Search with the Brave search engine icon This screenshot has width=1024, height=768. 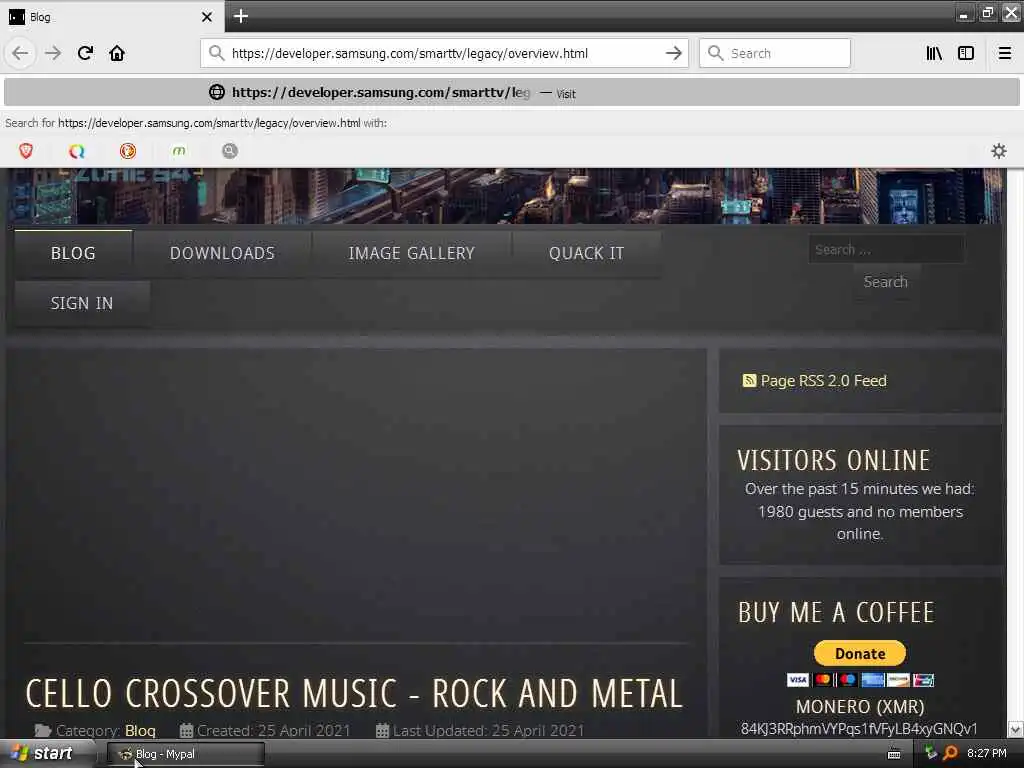tap(26, 151)
